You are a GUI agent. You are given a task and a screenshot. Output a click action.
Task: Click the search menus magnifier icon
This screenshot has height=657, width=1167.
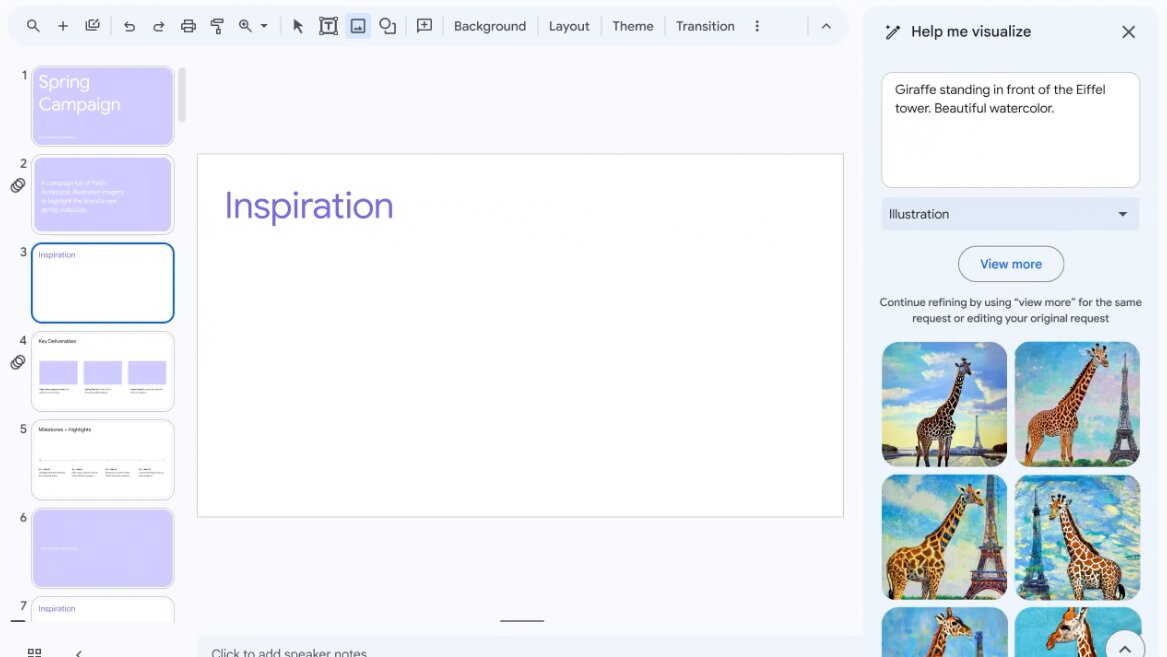point(34,26)
